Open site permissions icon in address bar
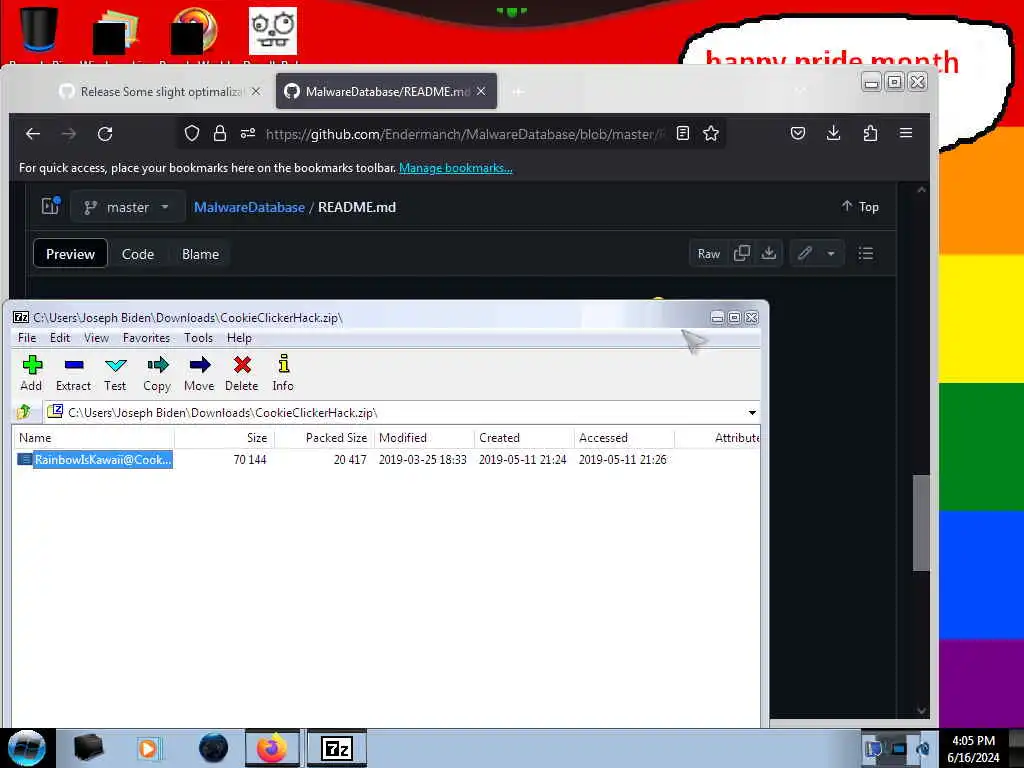This screenshot has width=1024, height=768. point(248,133)
